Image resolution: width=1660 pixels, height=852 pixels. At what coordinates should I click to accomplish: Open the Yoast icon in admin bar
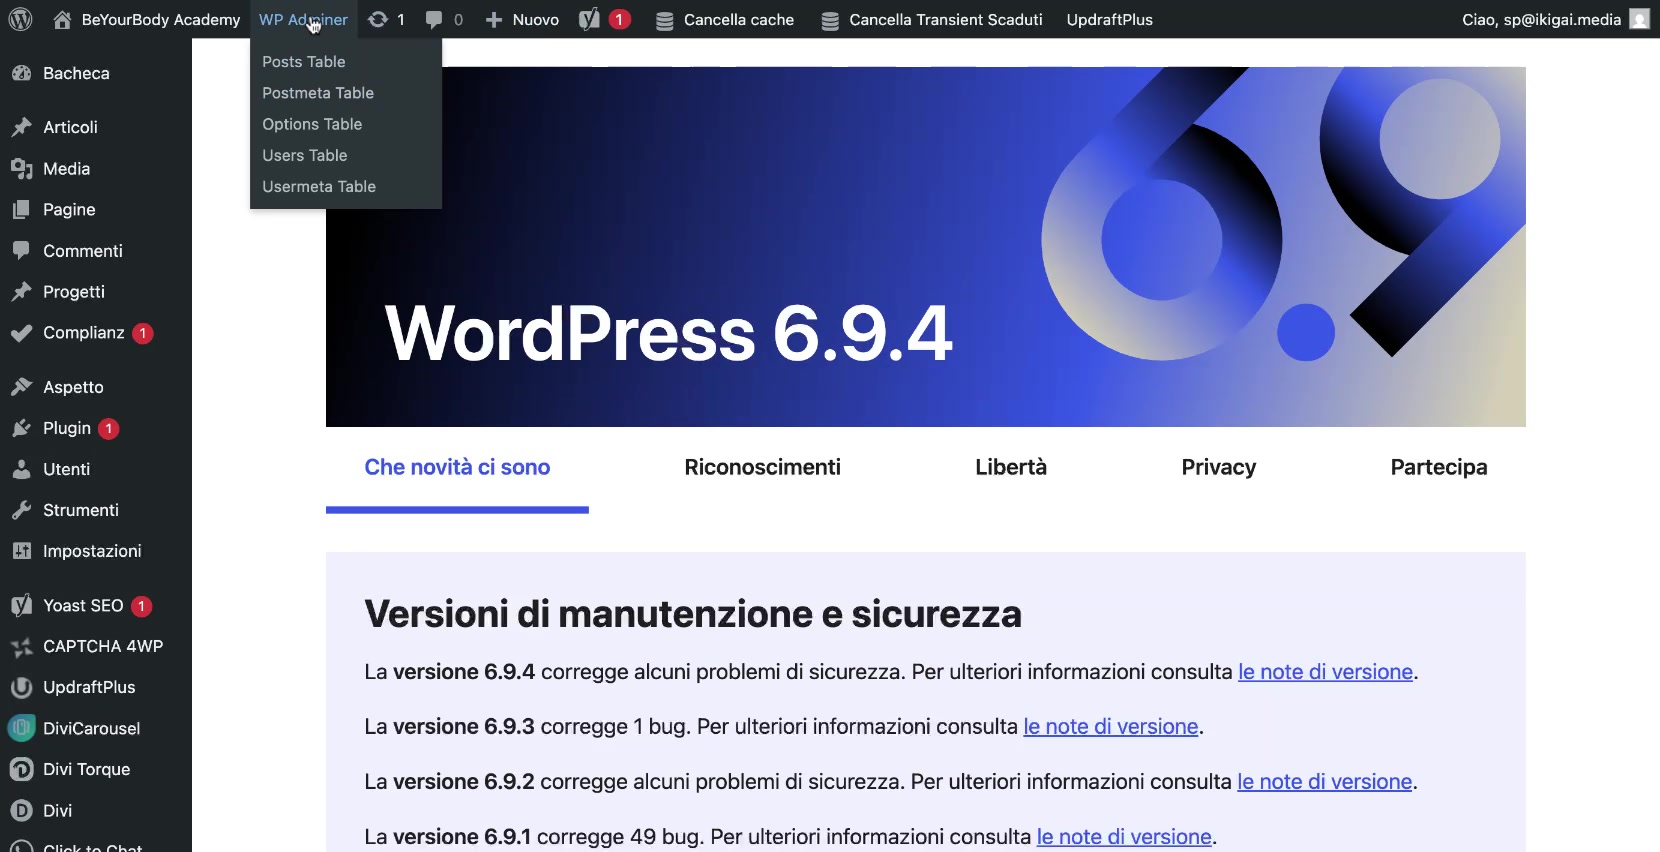coord(590,19)
